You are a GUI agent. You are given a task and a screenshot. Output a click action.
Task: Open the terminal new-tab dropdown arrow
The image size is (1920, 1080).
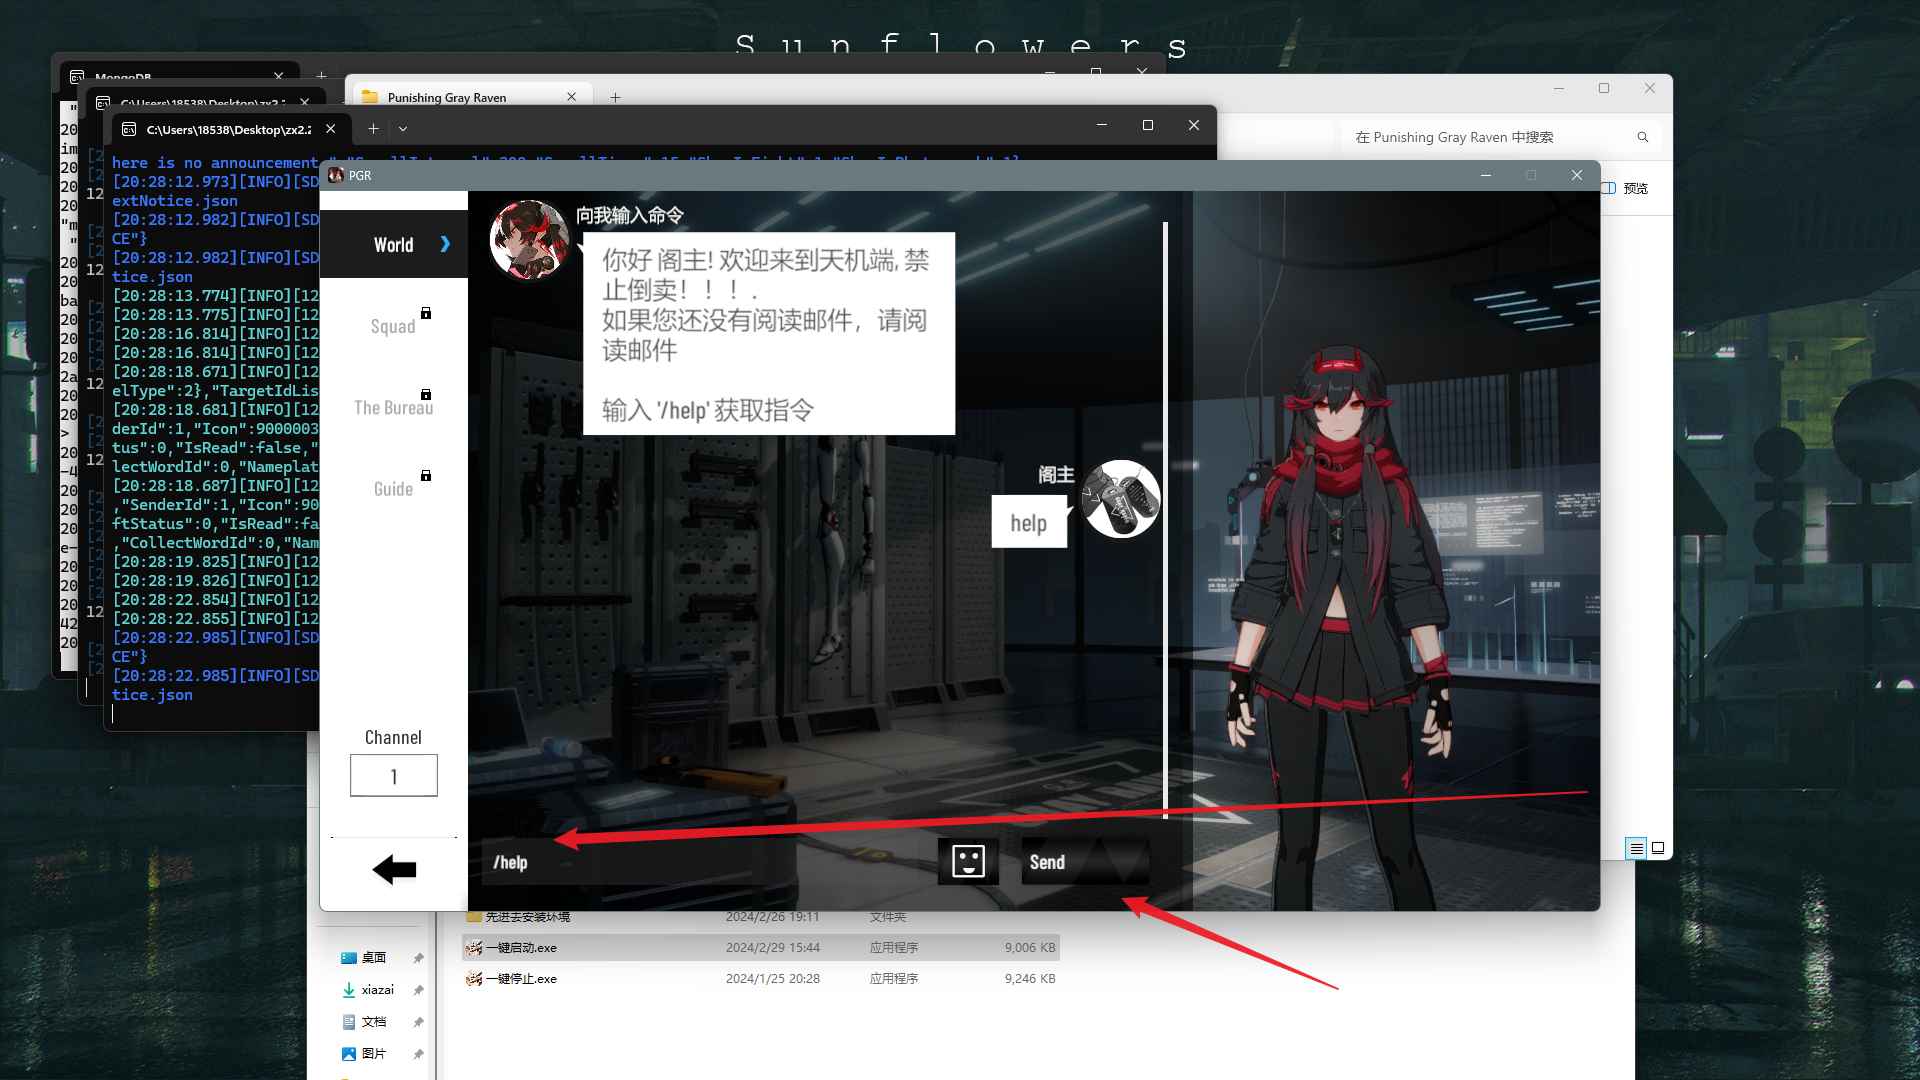[x=403, y=128]
